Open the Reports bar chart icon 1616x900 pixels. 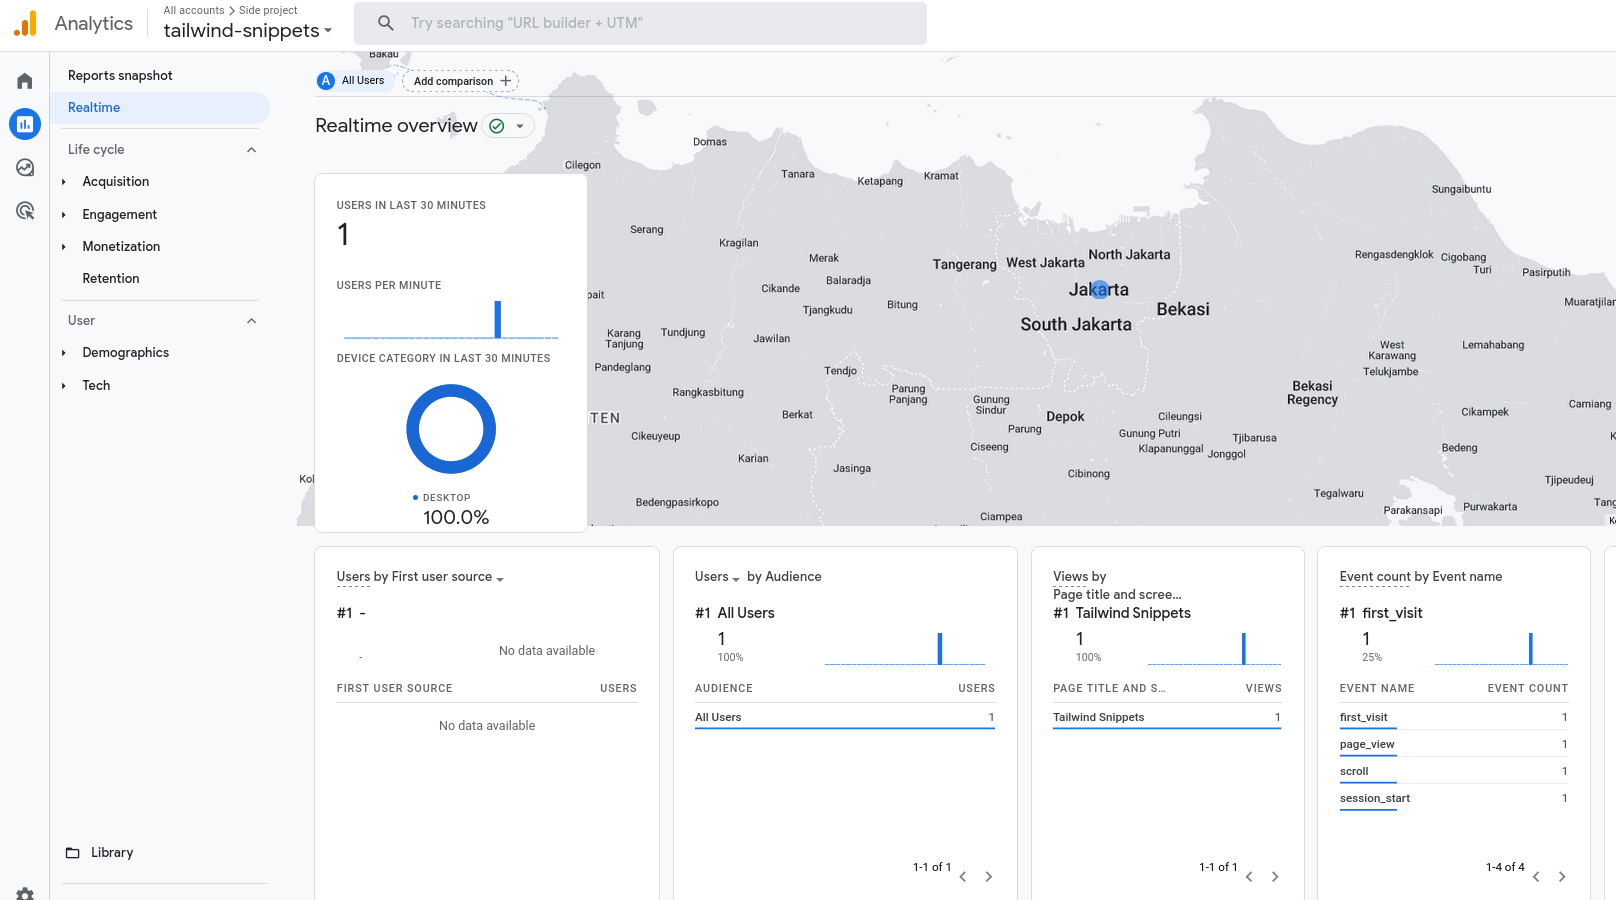(25, 124)
